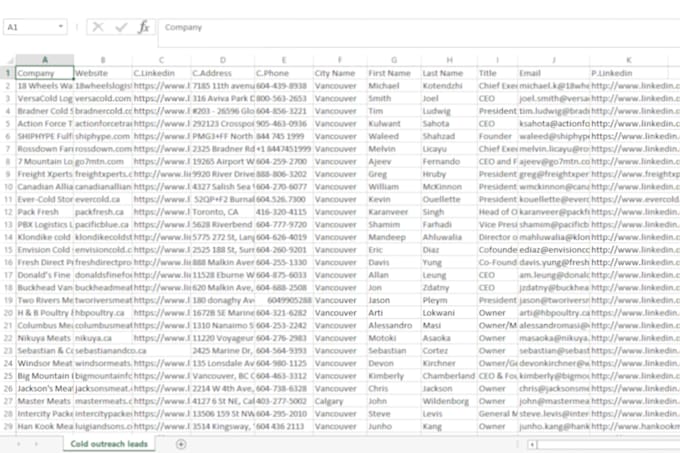Select row 29 header
This screenshot has width=680, height=453.
point(8,427)
